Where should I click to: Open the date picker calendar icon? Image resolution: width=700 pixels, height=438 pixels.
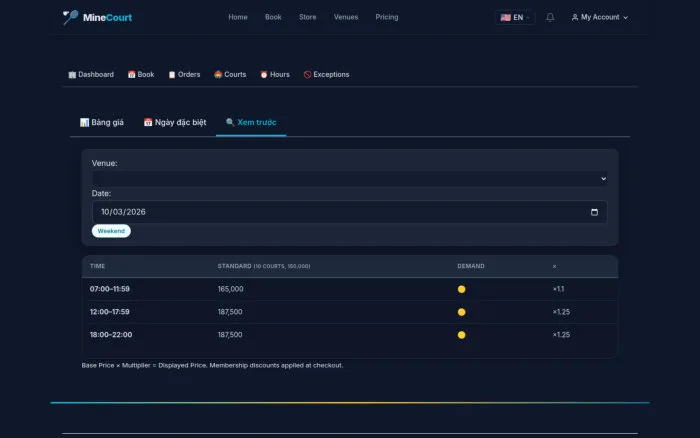[x=594, y=212]
